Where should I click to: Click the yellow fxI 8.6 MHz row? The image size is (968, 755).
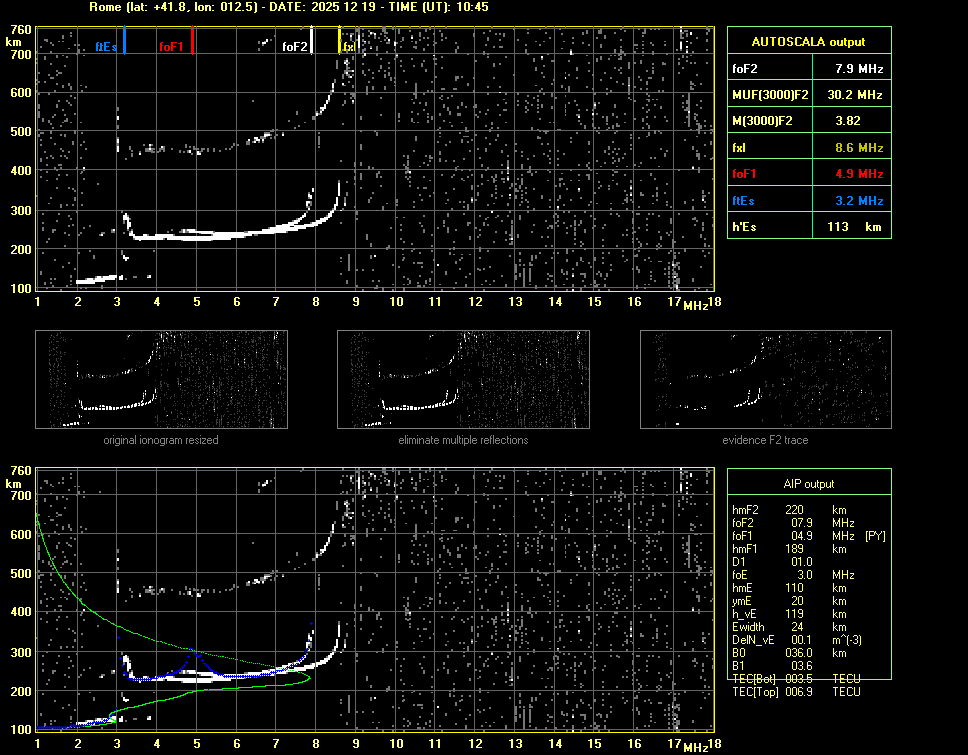pyautogui.click(x=808, y=148)
